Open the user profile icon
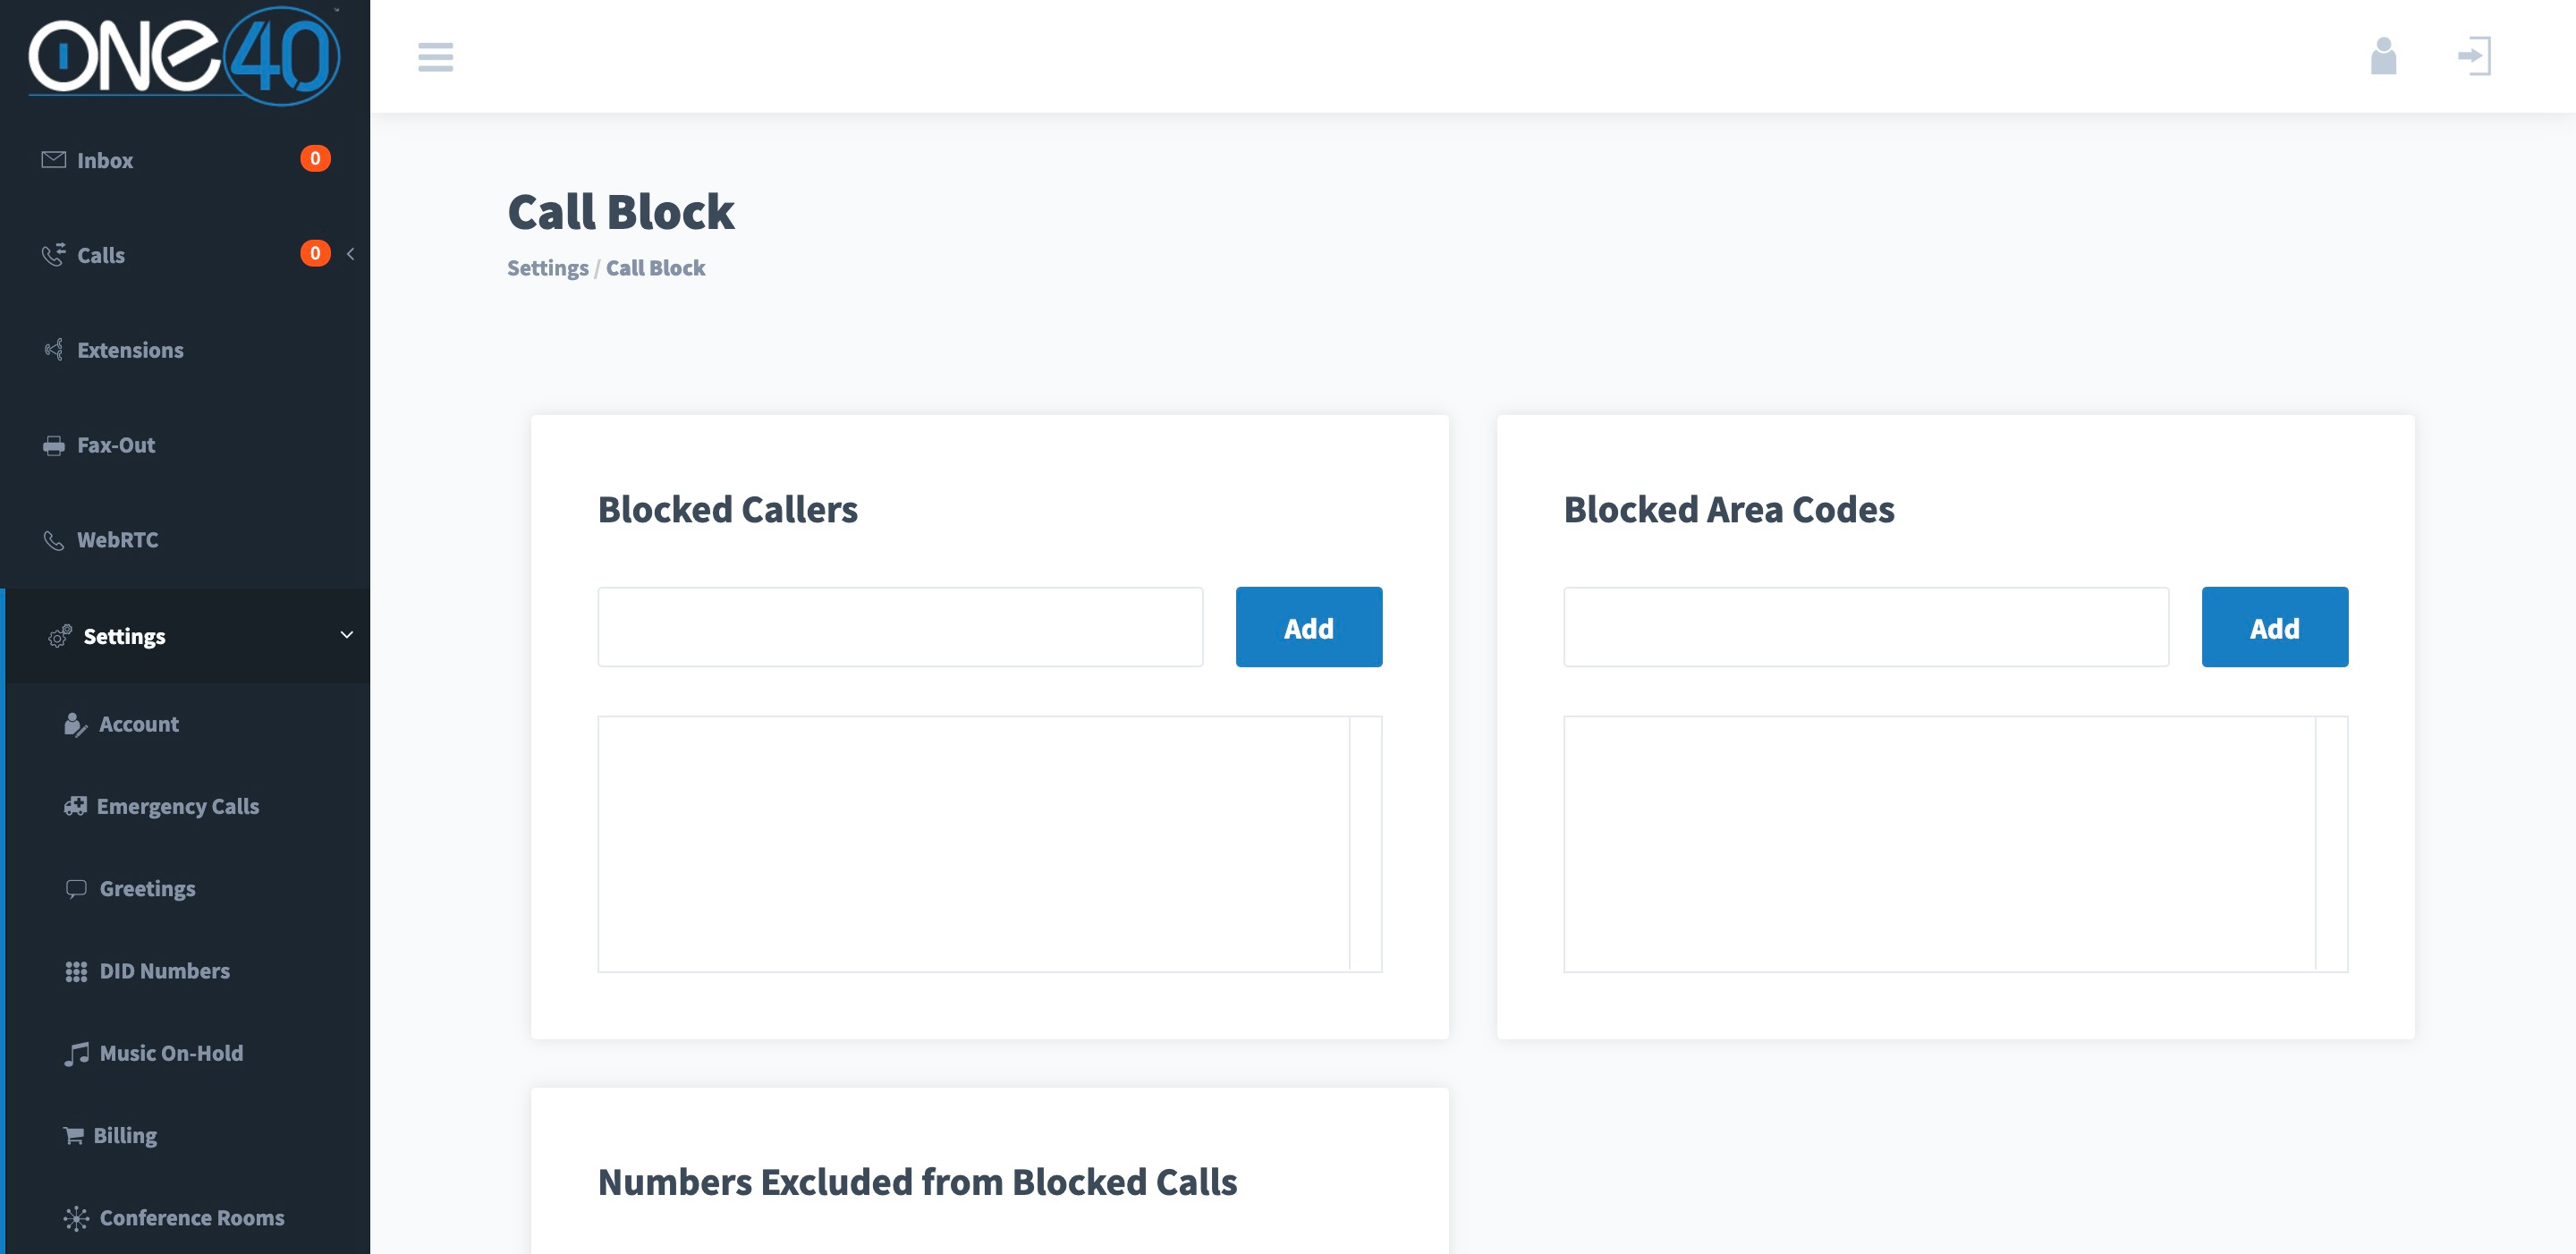The width and height of the screenshot is (2576, 1254). tap(2383, 56)
